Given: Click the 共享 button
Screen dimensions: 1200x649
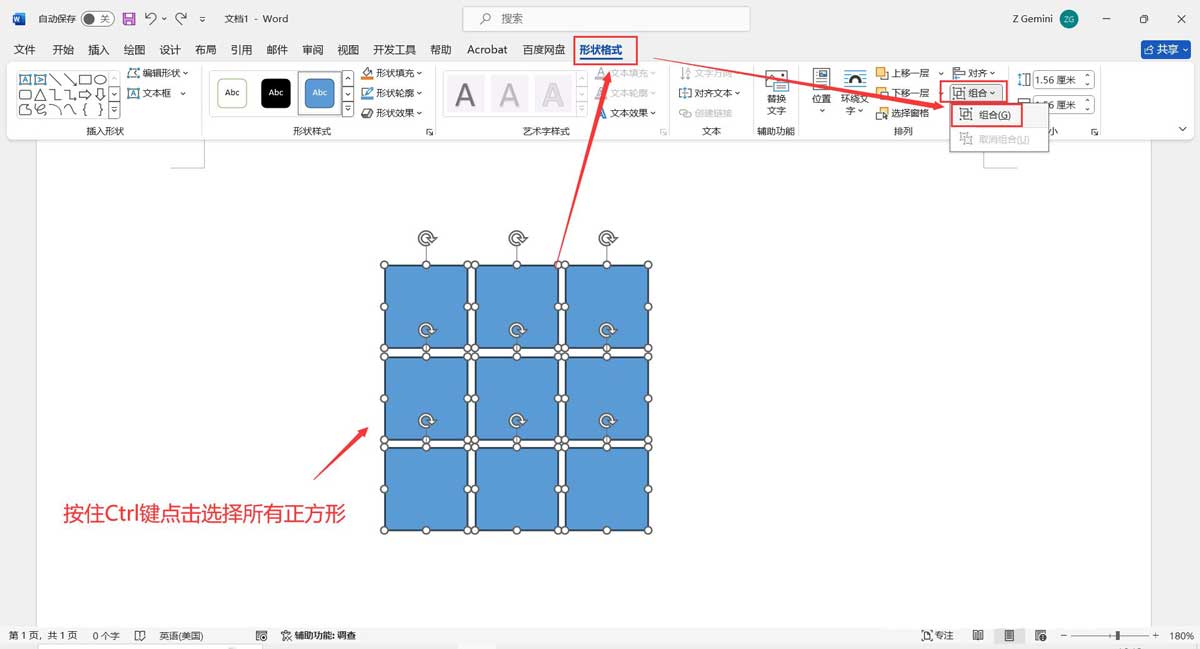Looking at the screenshot, I should click(1164, 49).
